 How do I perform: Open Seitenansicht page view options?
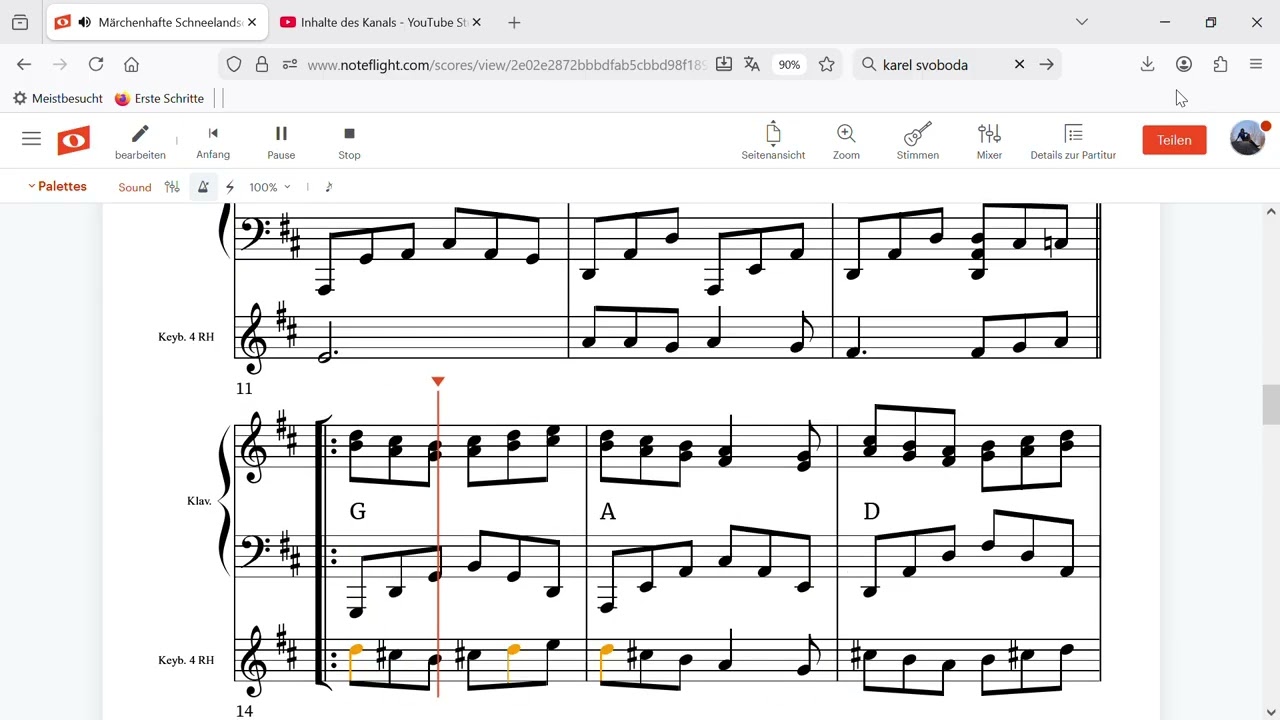click(773, 141)
